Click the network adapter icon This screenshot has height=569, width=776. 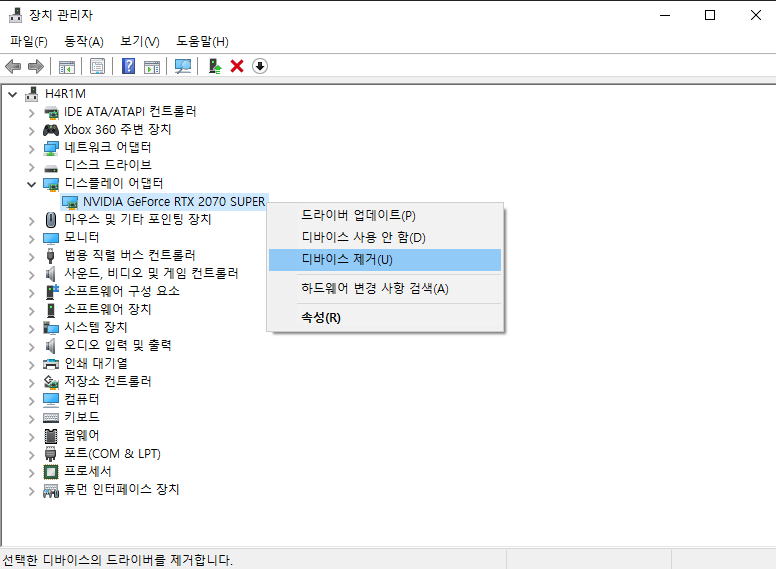(51, 147)
